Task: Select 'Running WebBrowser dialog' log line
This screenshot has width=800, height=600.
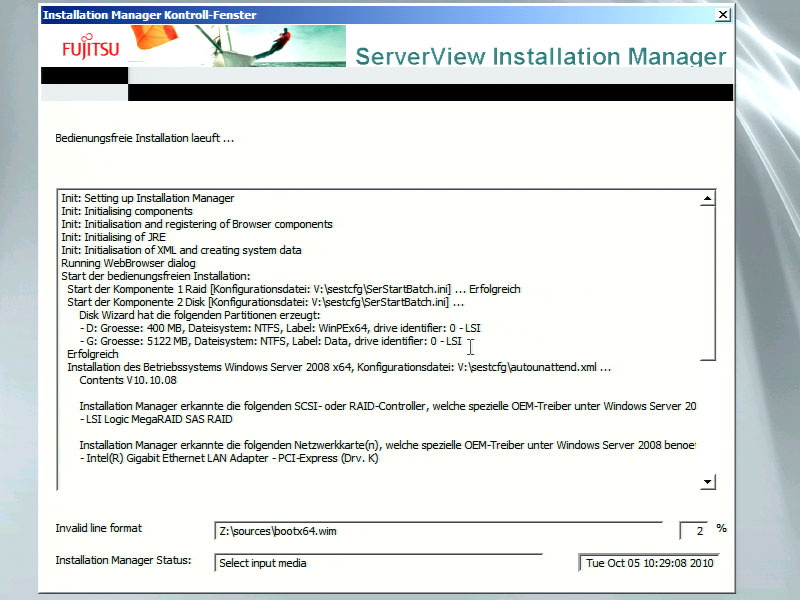Action: pos(128,263)
